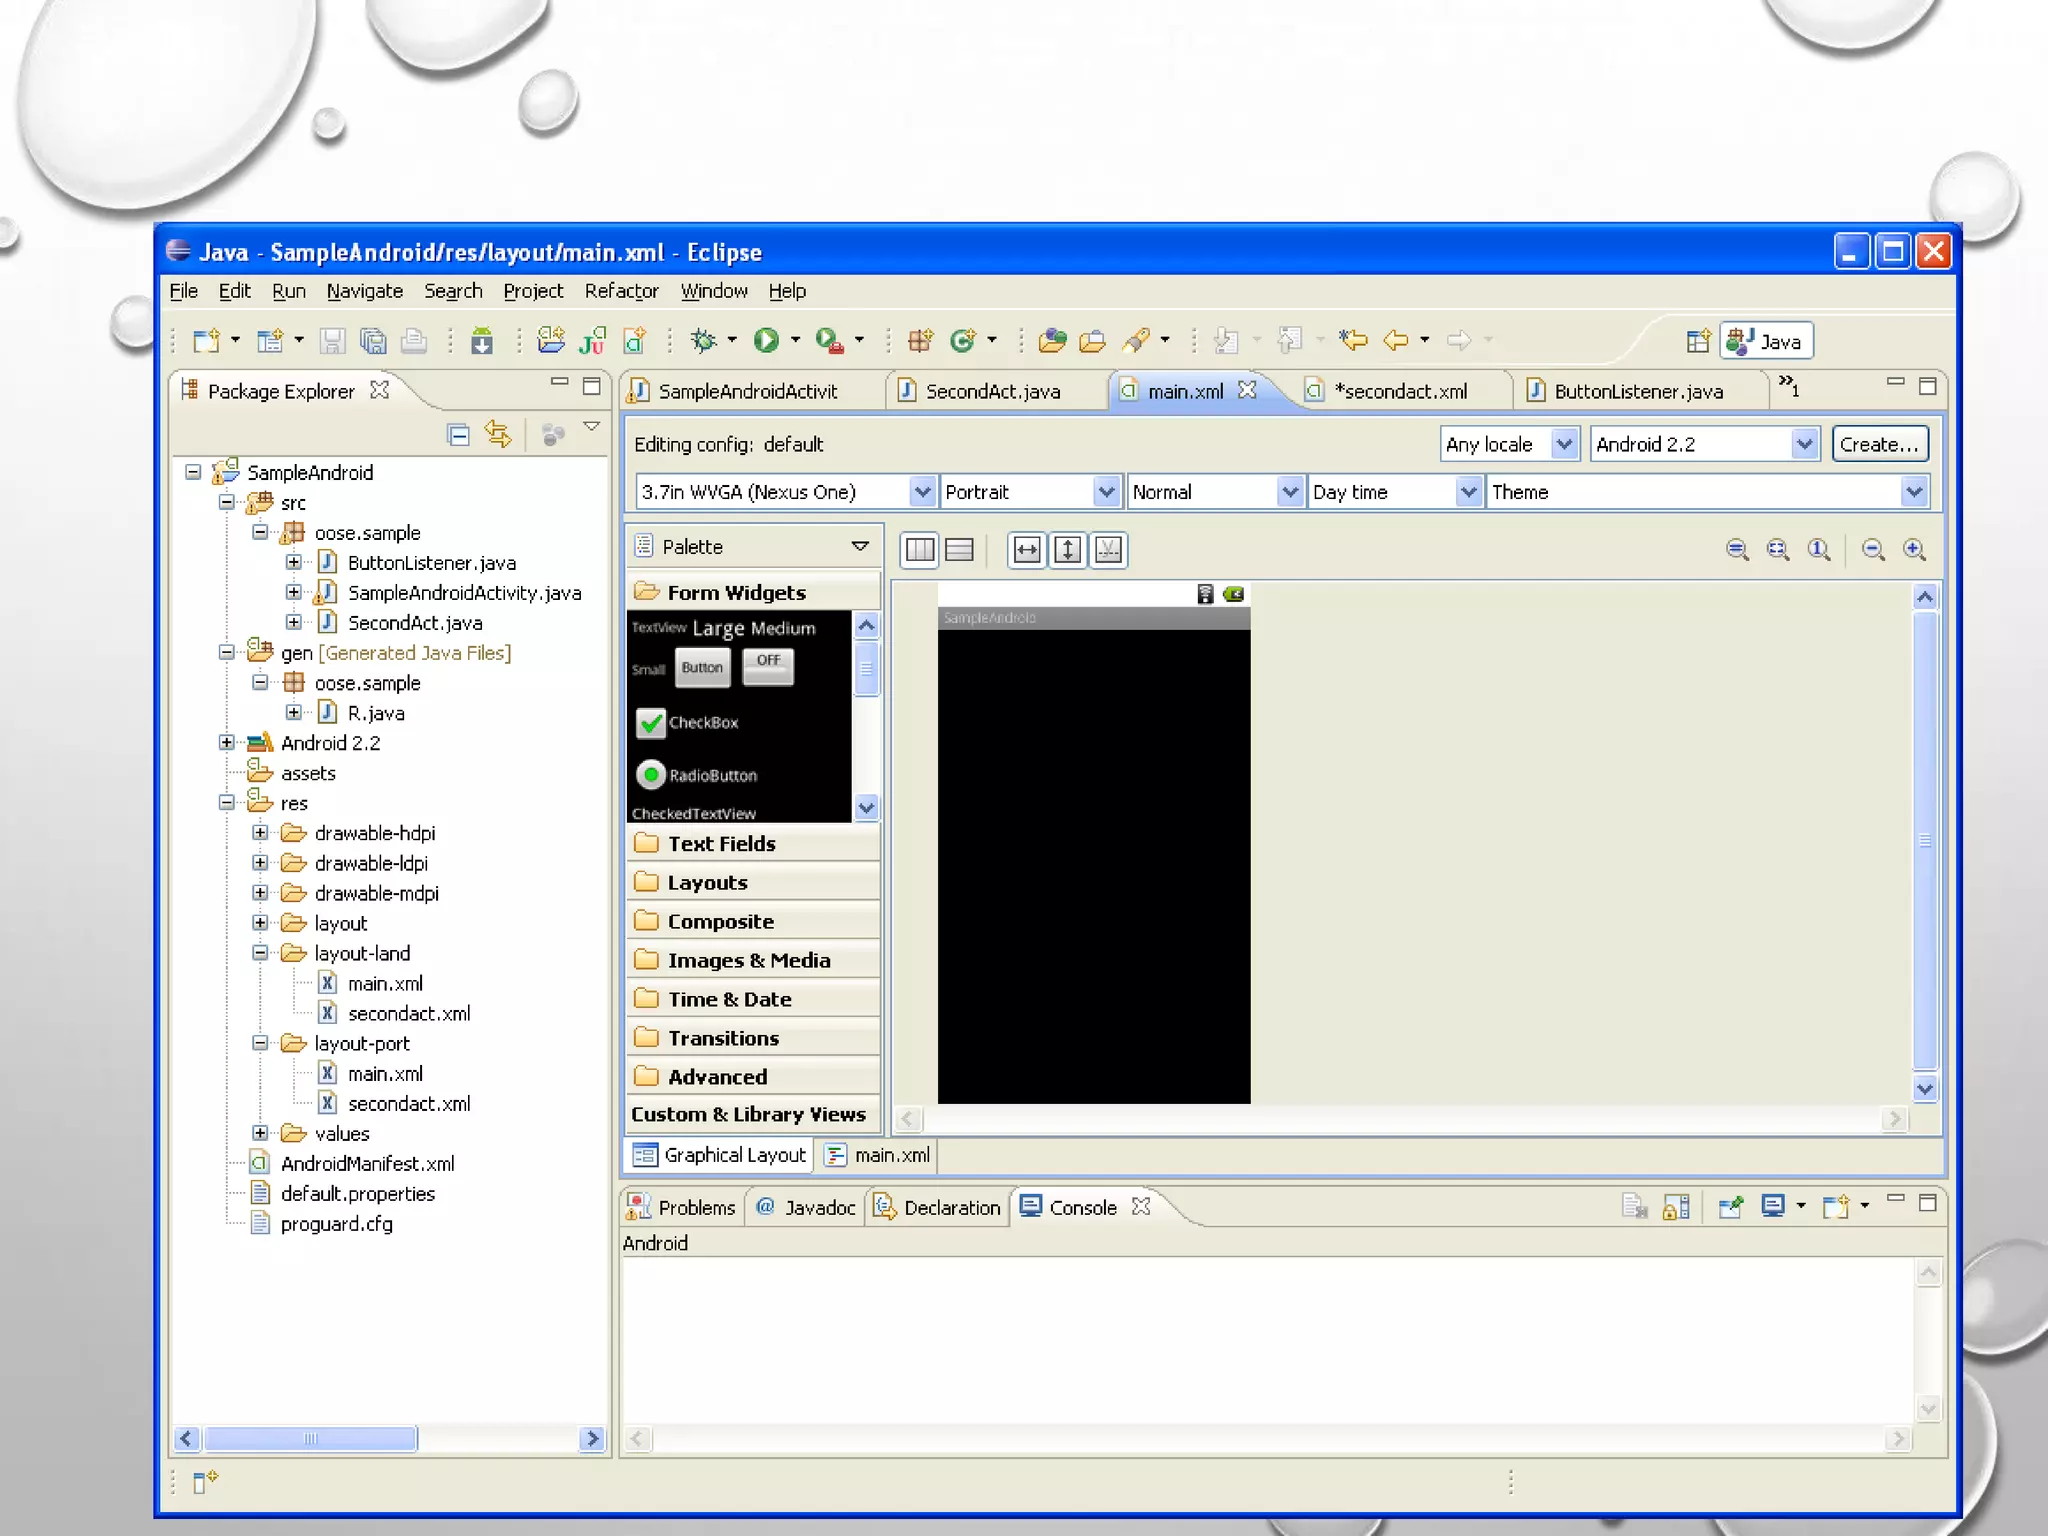Click the Print icon in main toolbar

(414, 341)
